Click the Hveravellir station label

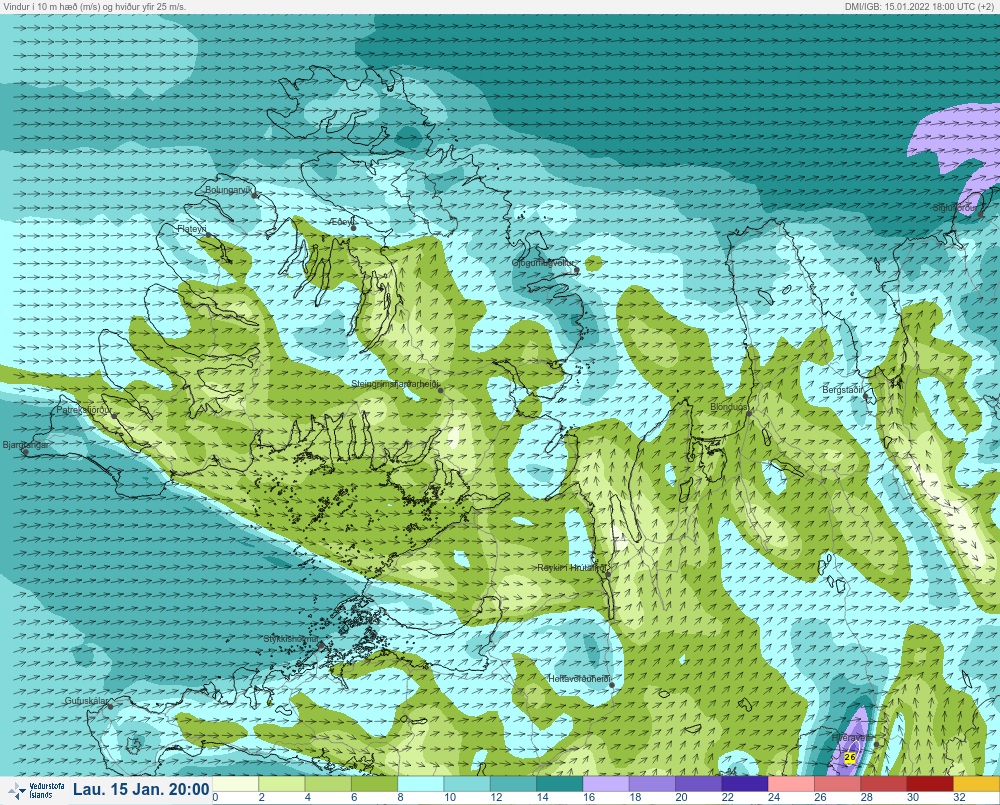852,738
